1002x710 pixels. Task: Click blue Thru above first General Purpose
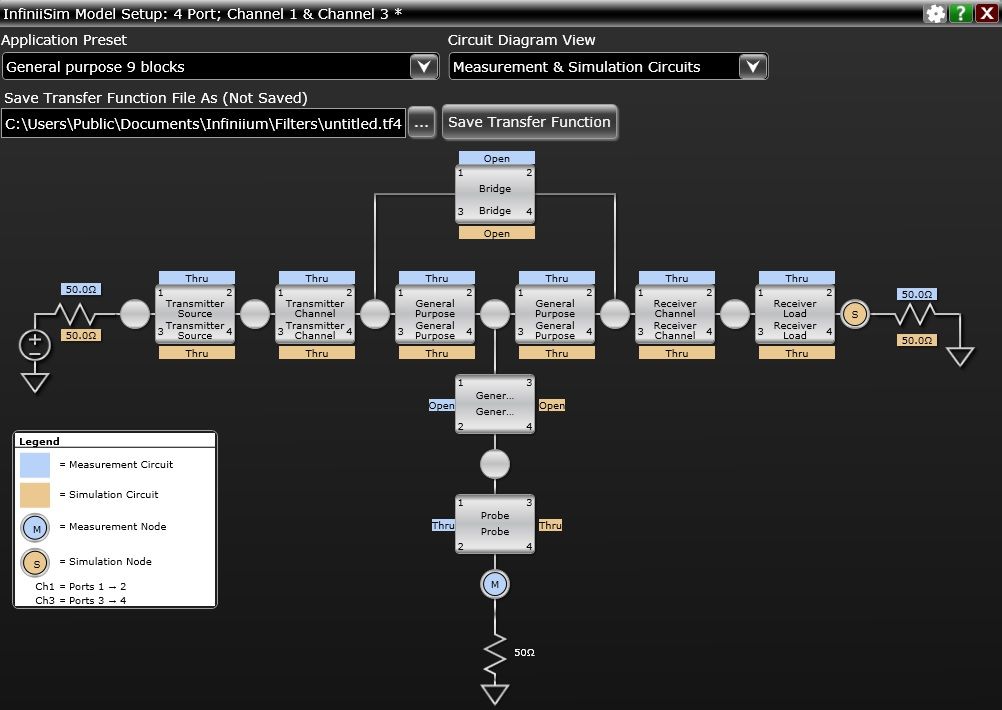[436, 277]
